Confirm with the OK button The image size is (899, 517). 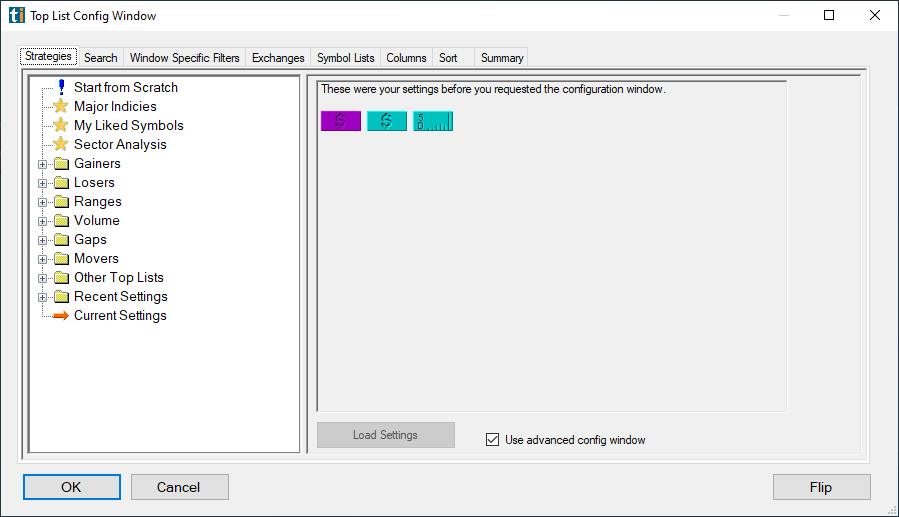(72, 487)
